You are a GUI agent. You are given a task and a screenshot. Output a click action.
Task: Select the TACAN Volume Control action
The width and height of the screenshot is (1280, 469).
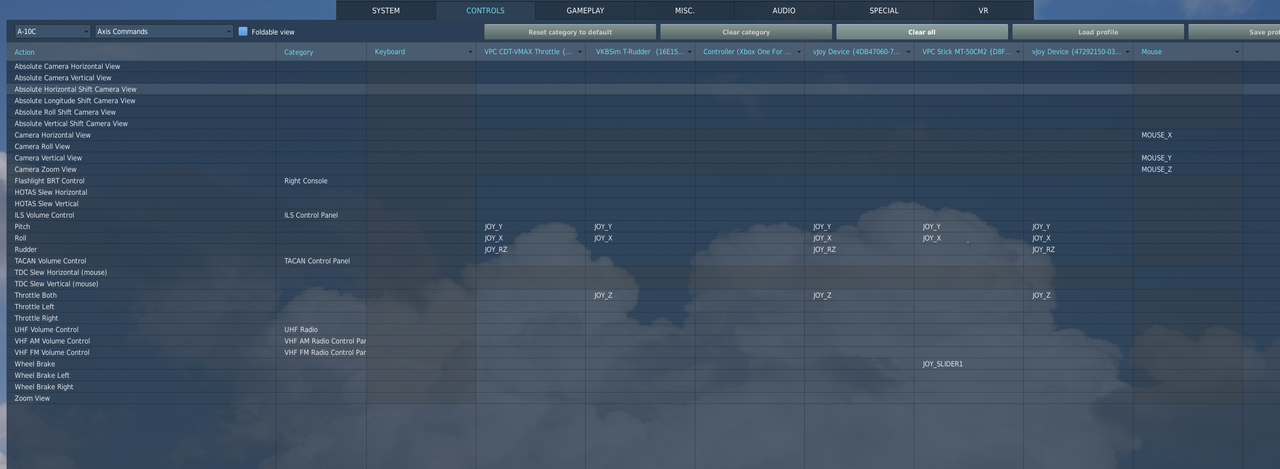tap(50, 261)
